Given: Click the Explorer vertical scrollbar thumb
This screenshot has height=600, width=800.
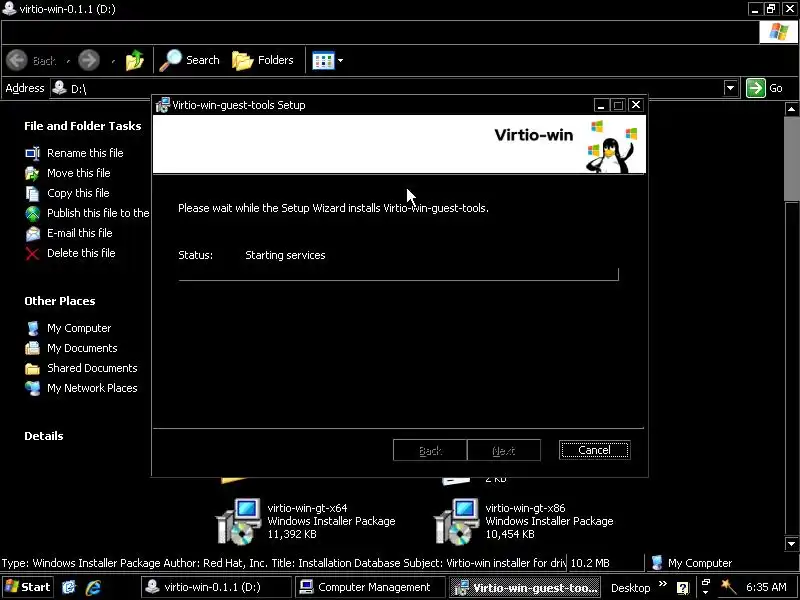Looking at the screenshot, I should coord(791,159).
